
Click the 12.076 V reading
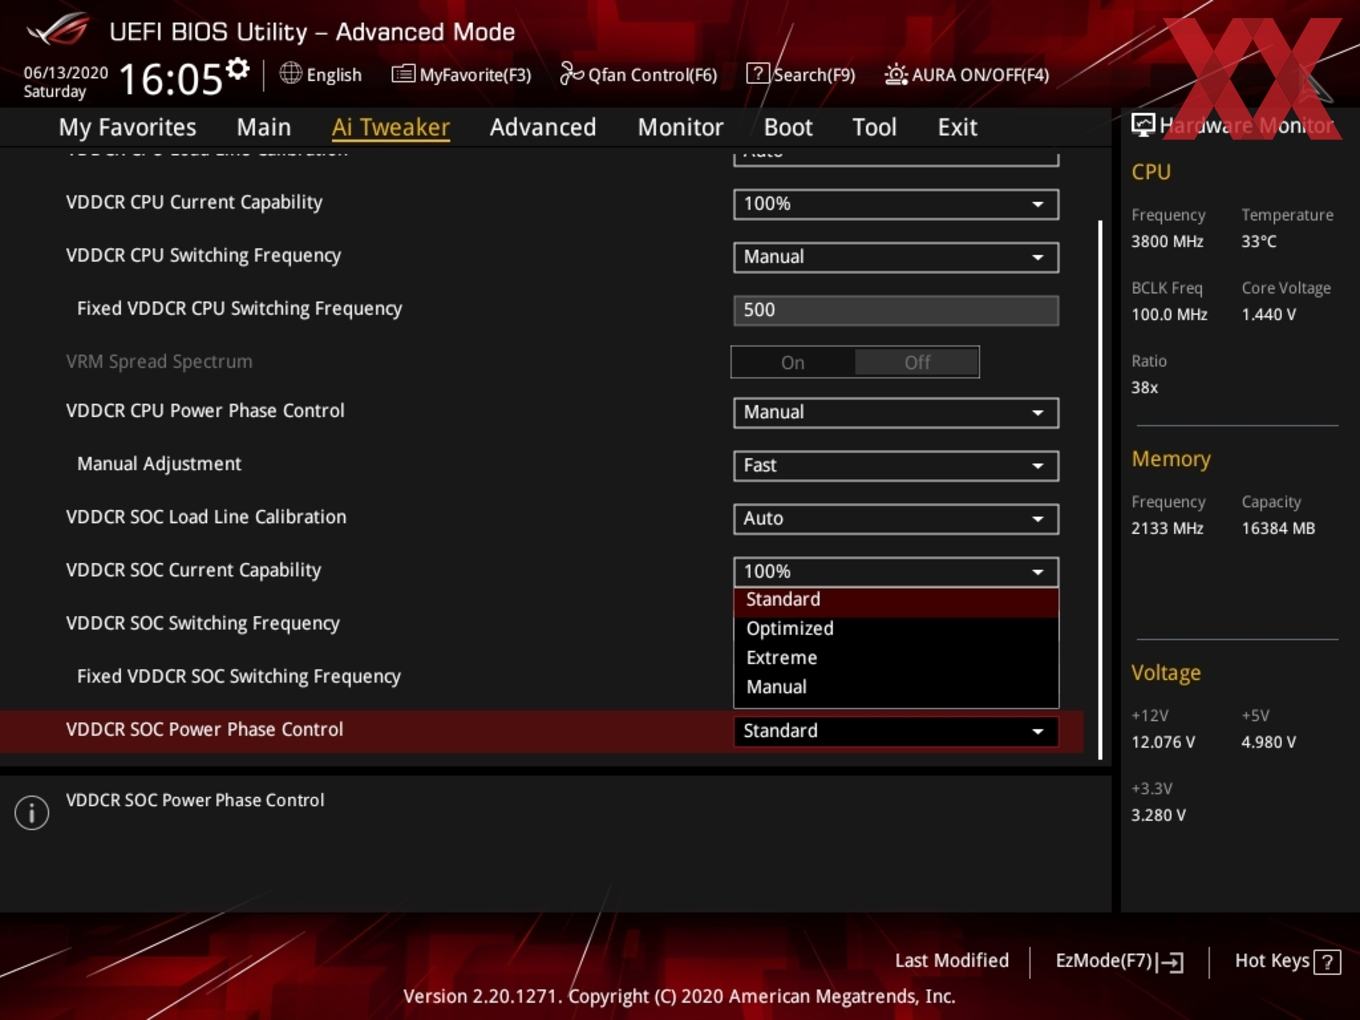[x=1163, y=742]
